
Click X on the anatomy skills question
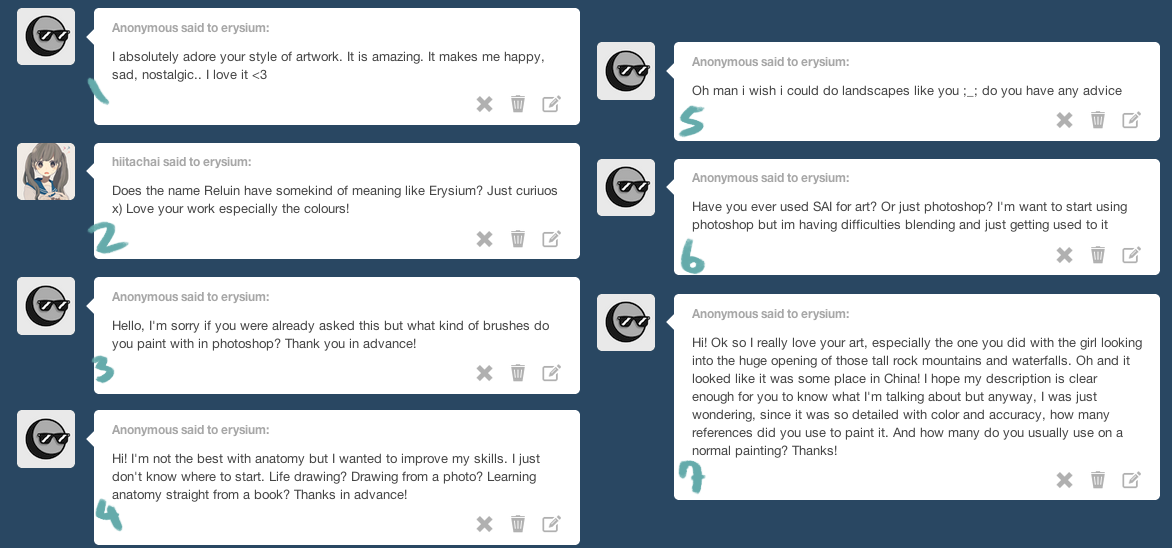click(485, 524)
